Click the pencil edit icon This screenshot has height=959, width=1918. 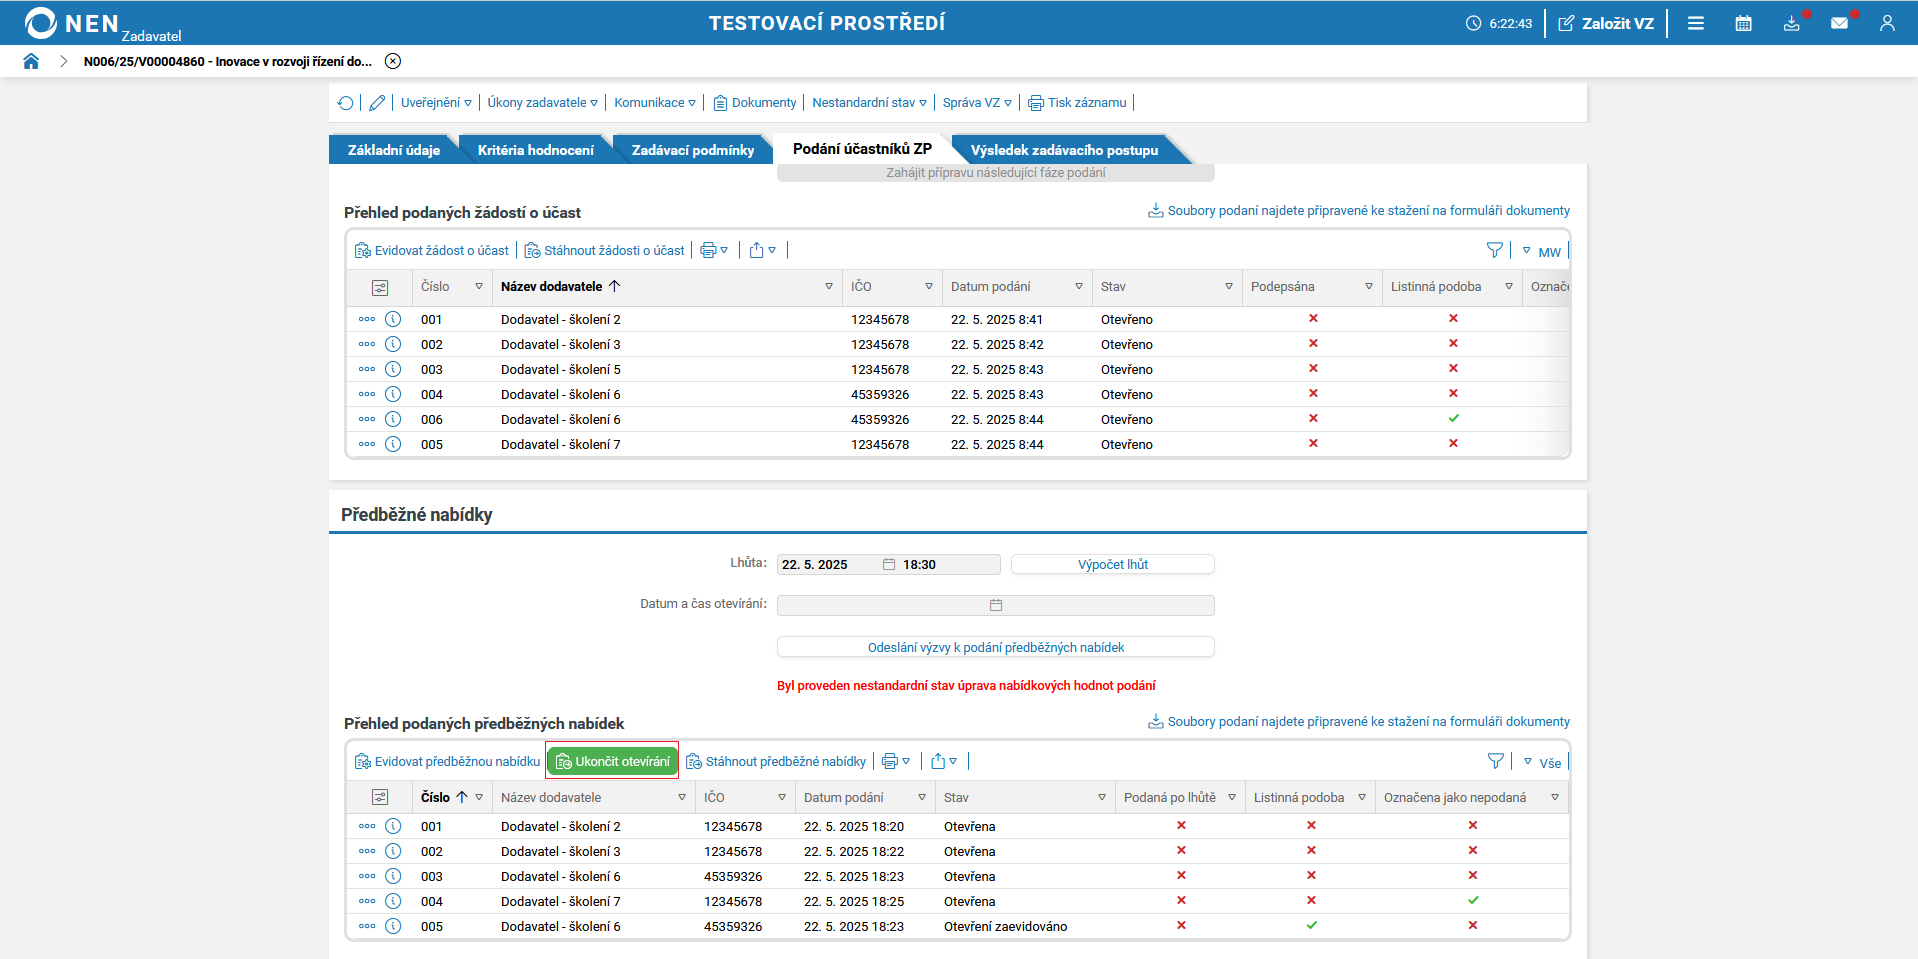377,103
